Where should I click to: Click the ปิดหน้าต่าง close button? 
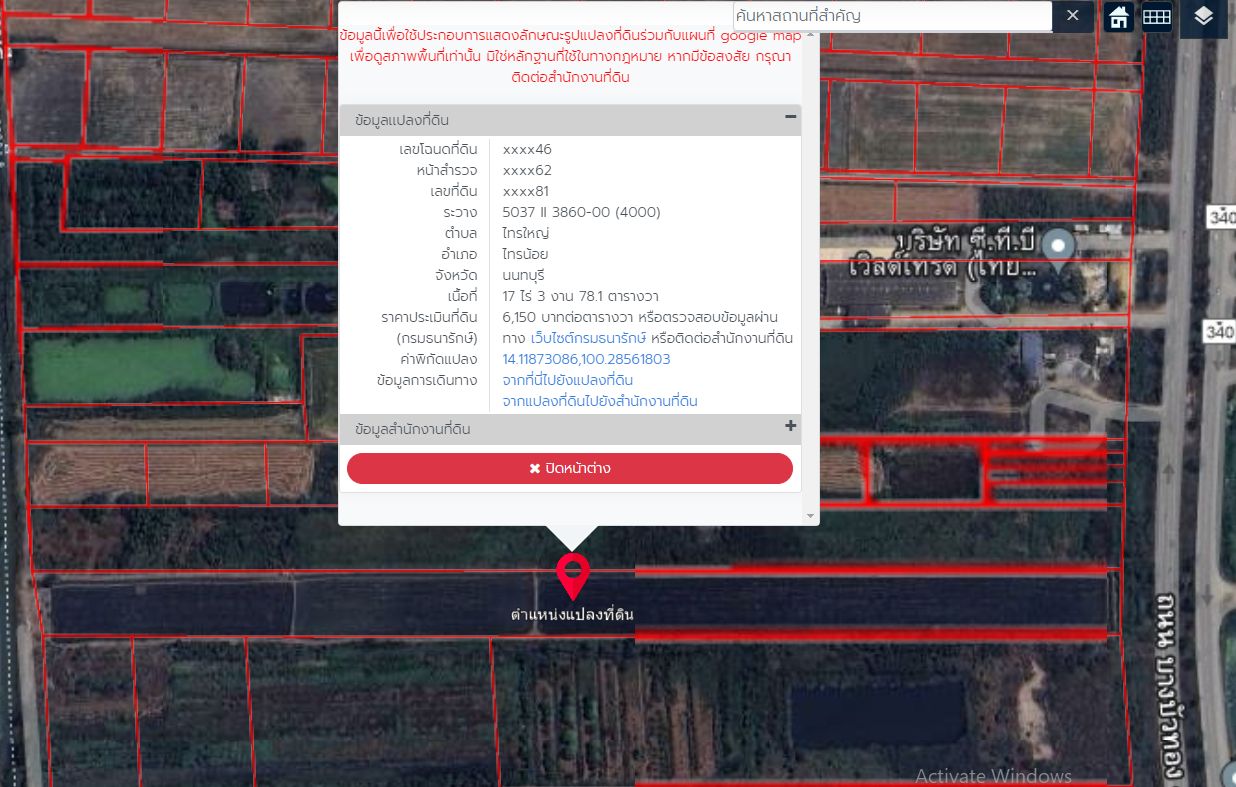(x=570, y=468)
